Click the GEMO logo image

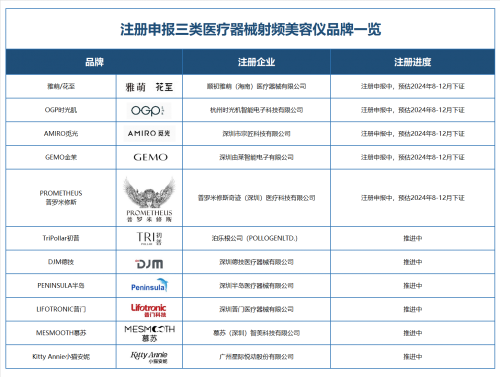click(x=150, y=157)
